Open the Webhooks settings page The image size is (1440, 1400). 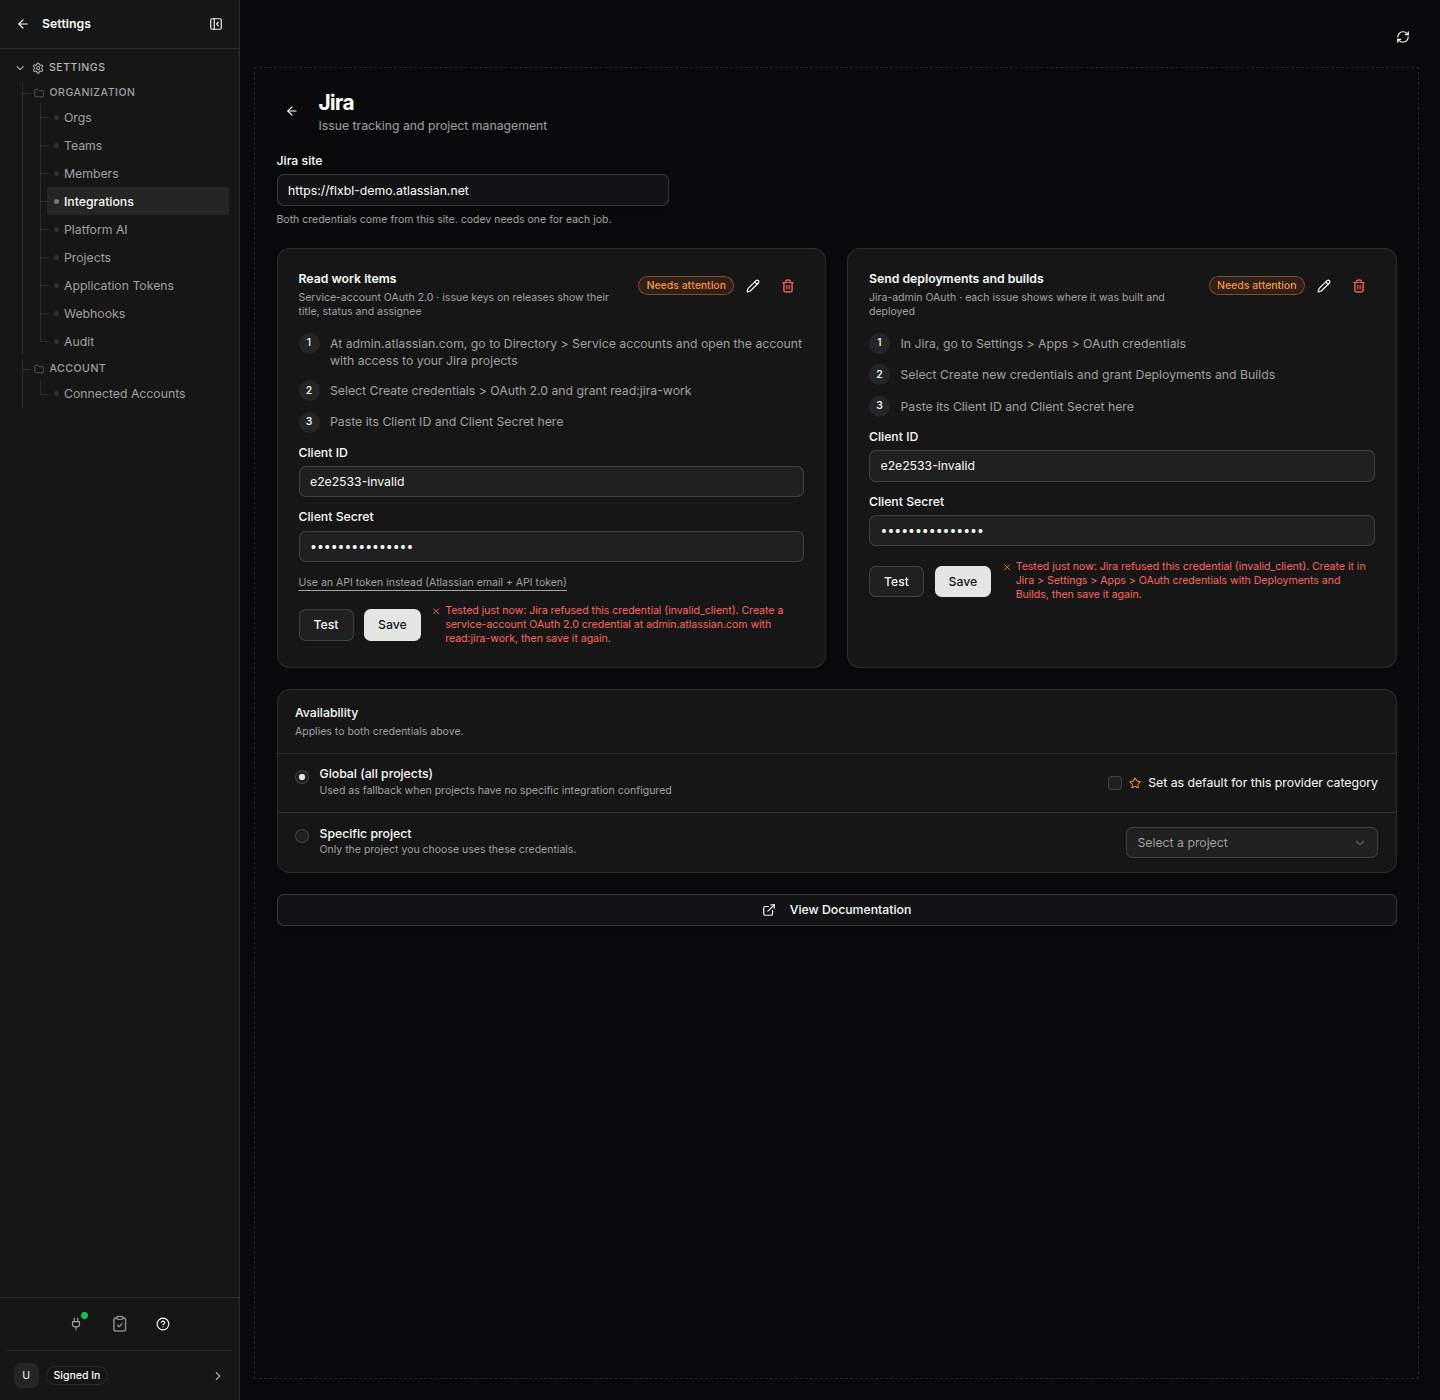94,314
